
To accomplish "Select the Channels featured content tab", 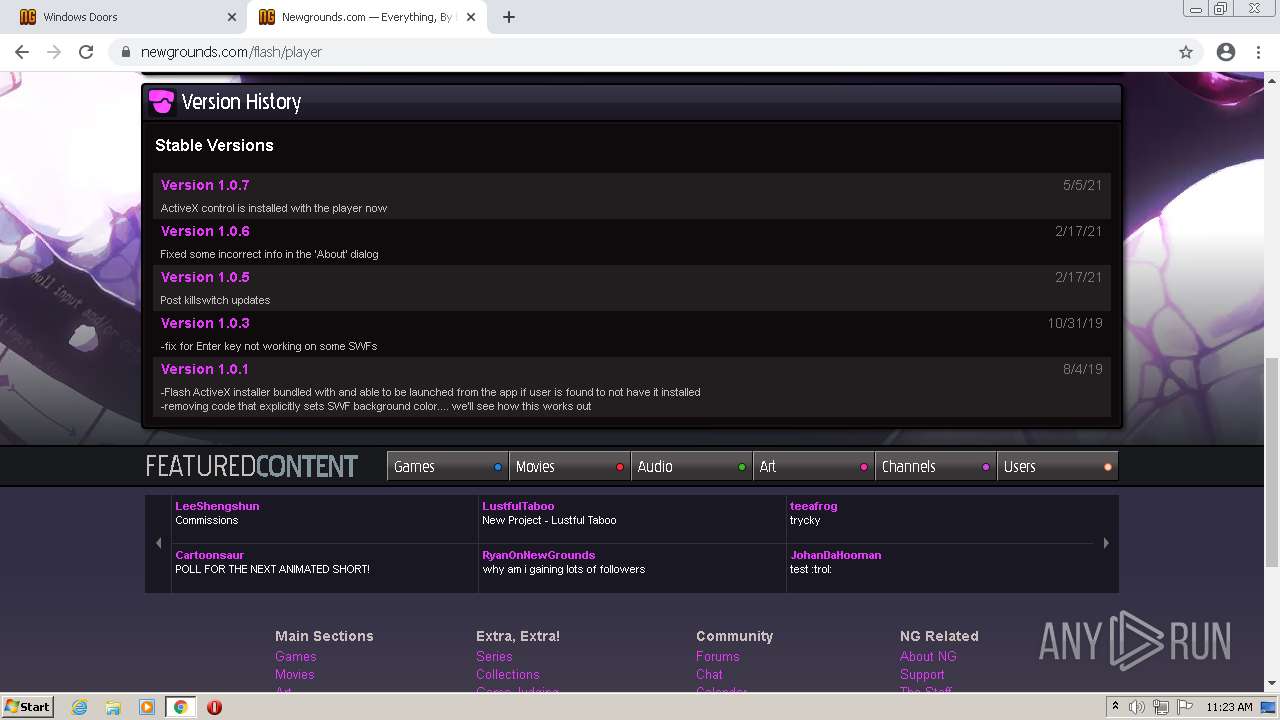I will [x=936, y=466].
